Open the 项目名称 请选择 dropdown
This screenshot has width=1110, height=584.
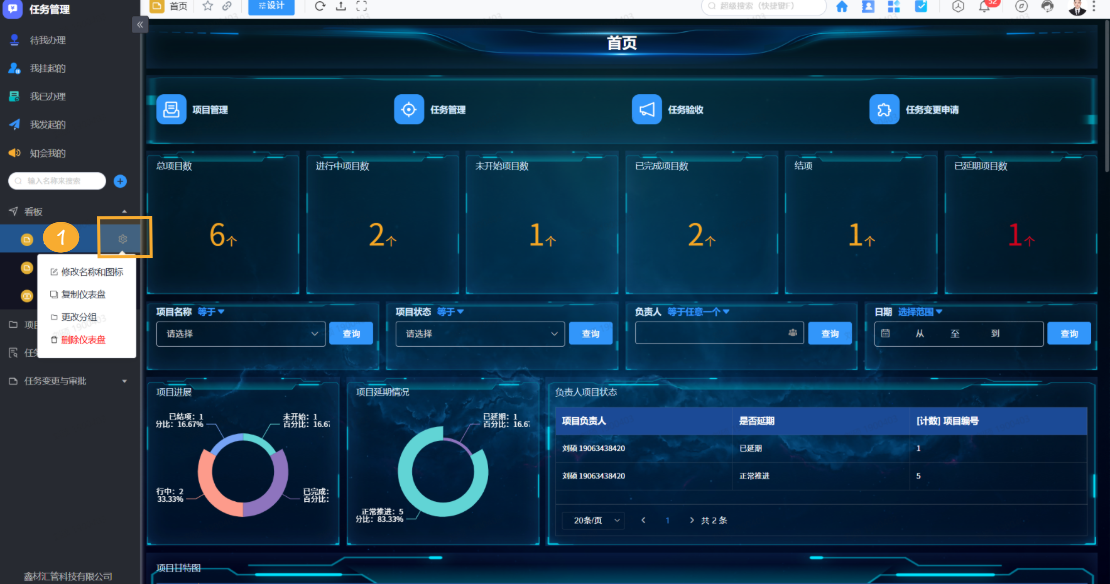[x=240, y=334]
